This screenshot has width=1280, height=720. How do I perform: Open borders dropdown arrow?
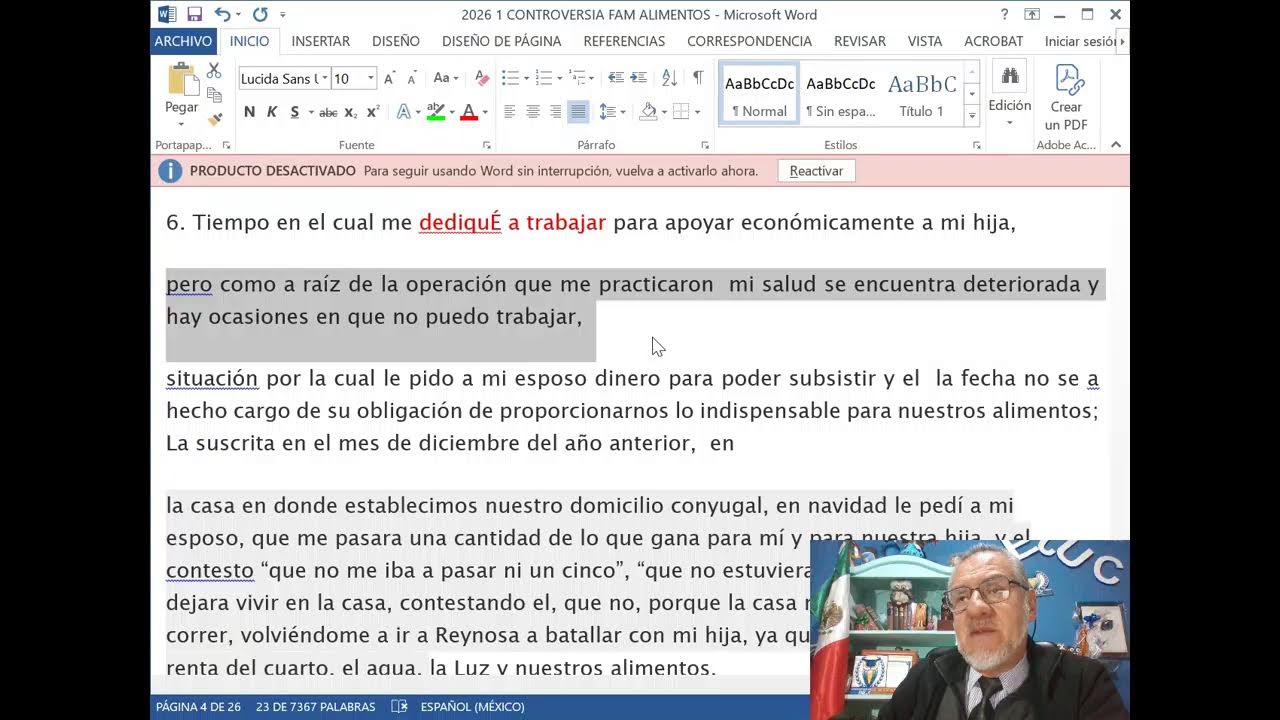[x=697, y=112]
